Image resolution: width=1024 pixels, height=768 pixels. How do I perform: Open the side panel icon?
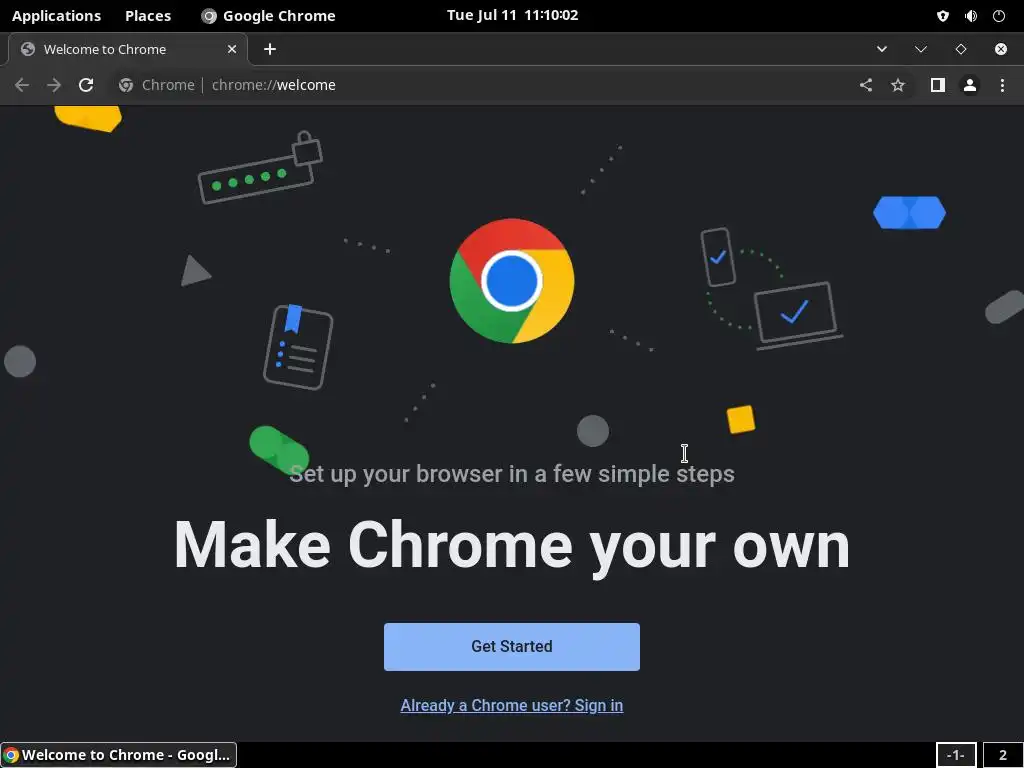938,85
